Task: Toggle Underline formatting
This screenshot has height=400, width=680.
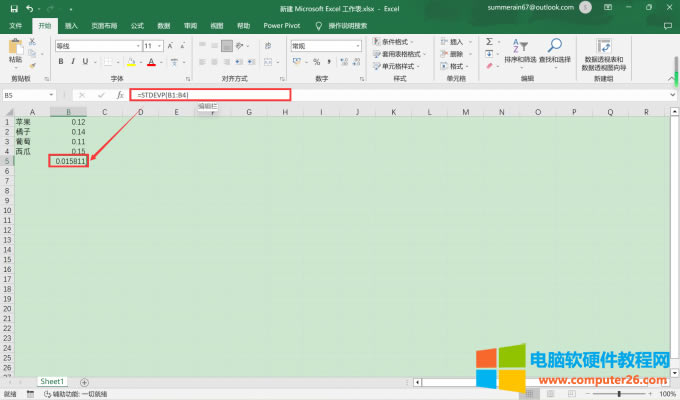Action: click(x=87, y=62)
